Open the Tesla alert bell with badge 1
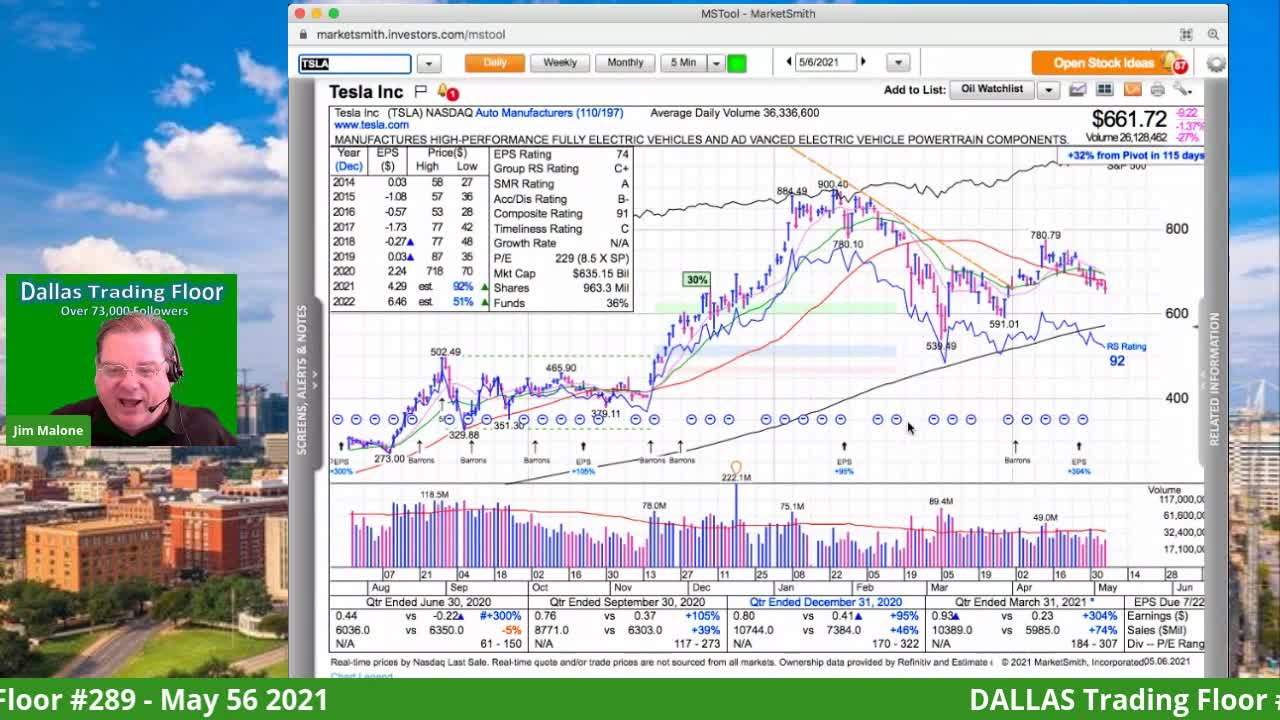The width and height of the screenshot is (1280, 720). (446, 92)
